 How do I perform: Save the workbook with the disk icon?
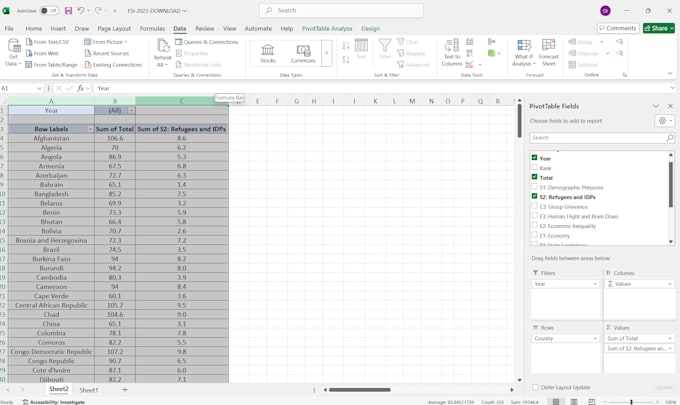click(69, 10)
